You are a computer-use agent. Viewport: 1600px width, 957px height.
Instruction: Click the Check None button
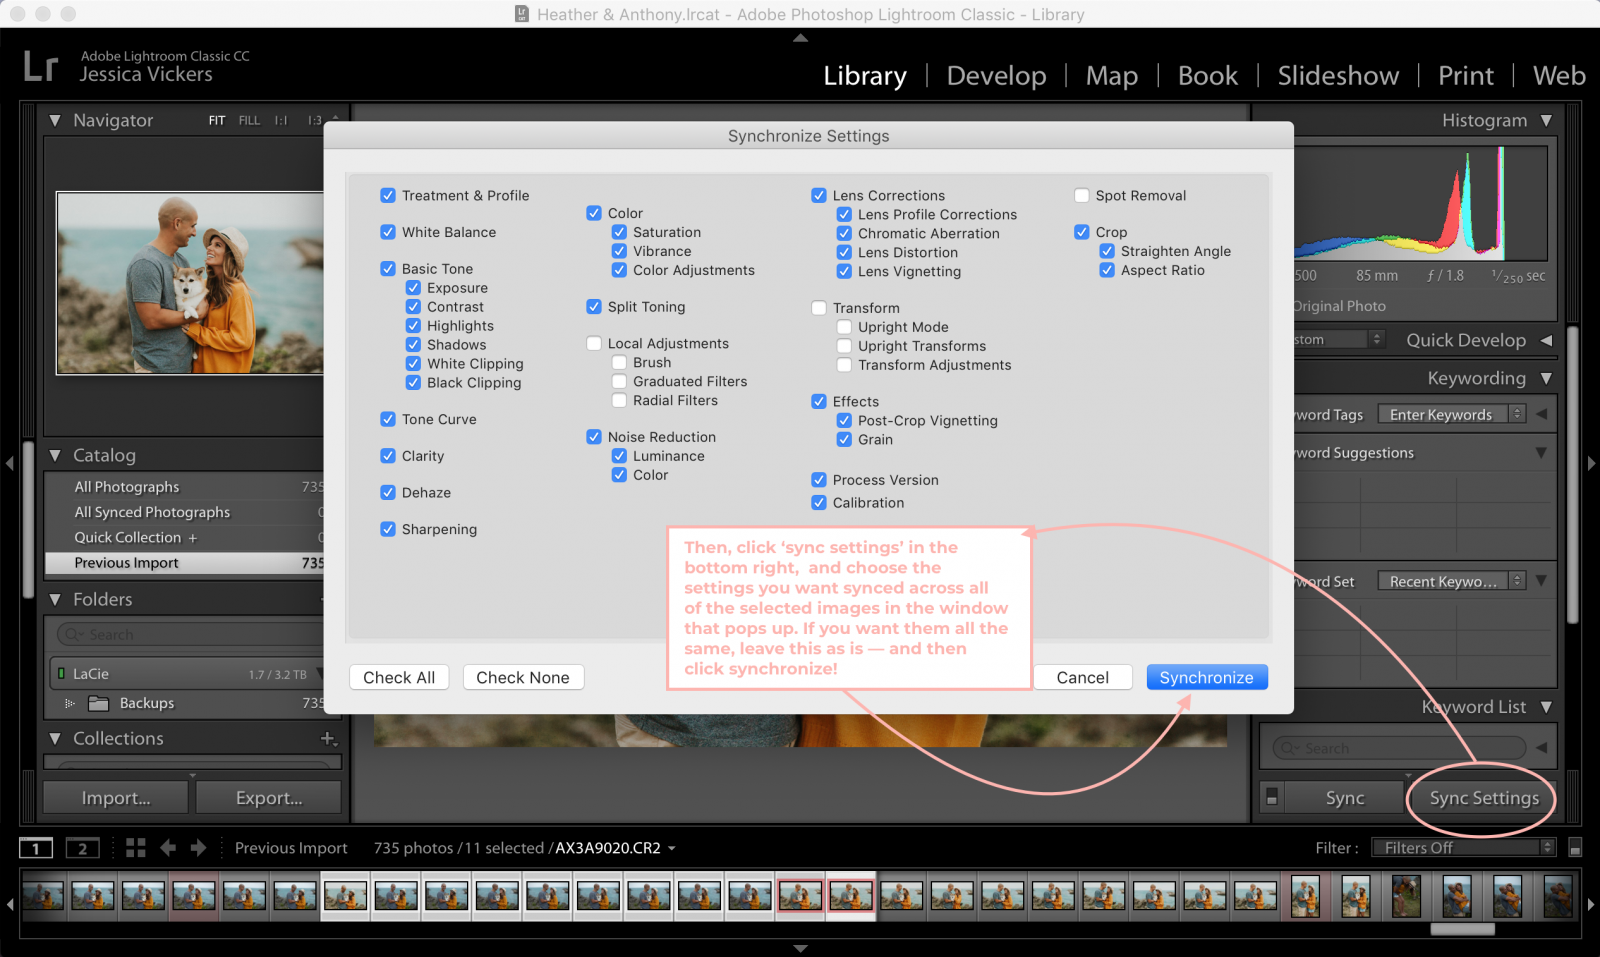coord(523,677)
